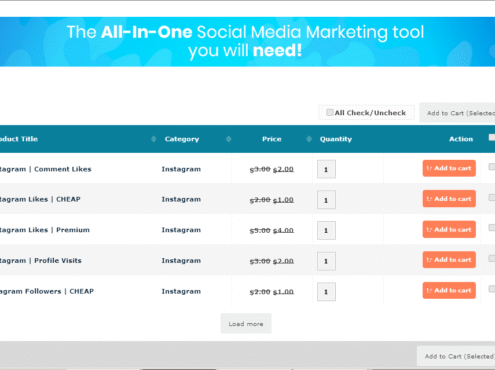The image size is (495, 370).
Task: Click quantity field for Comment Likes
Action: [x=326, y=169]
